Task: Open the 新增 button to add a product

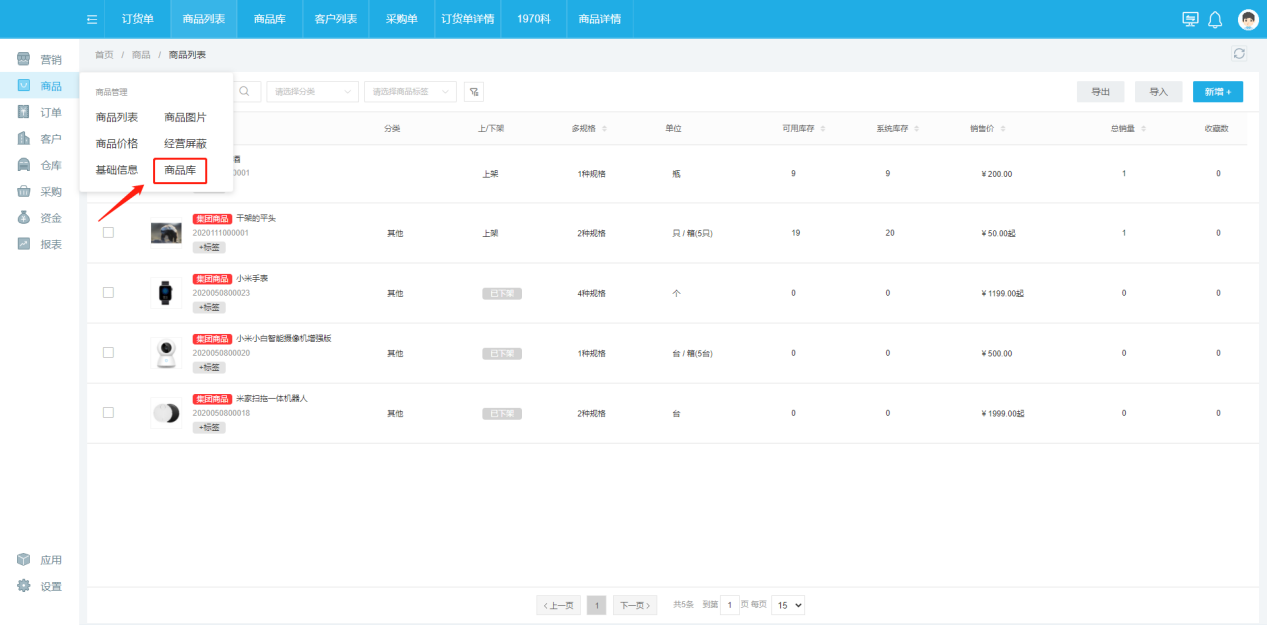Action: coord(1218,91)
